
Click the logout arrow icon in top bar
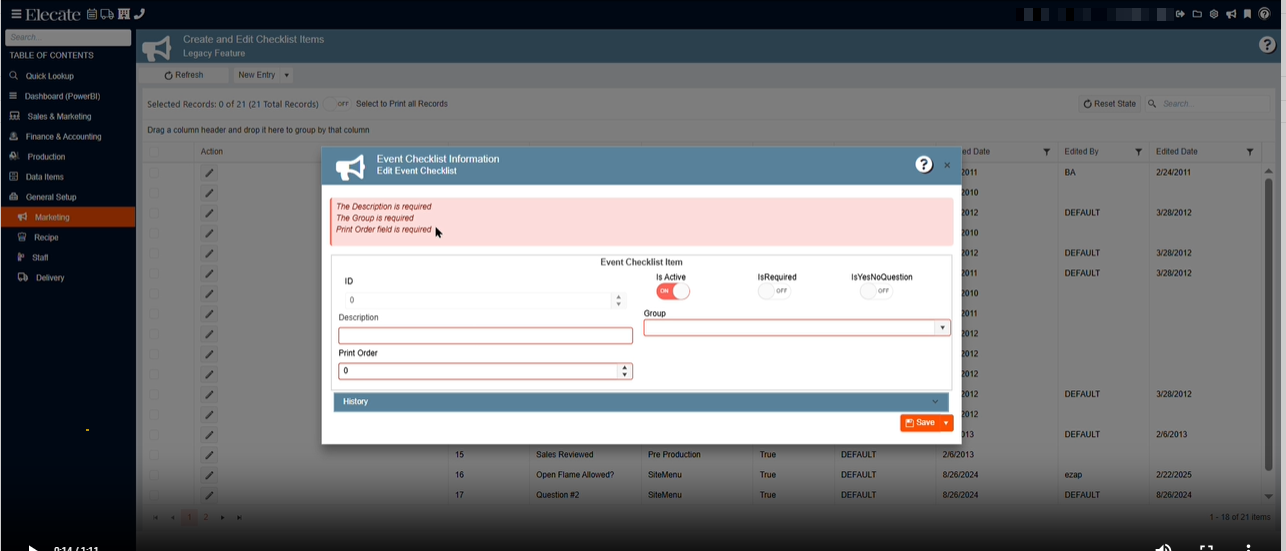(x=1180, y=14)
